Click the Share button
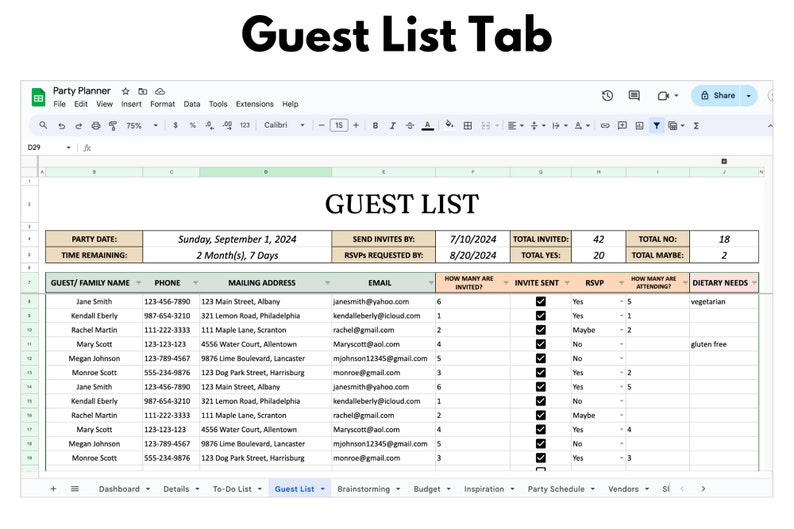Viewport: 794px width, 529px height. [718, 96]
